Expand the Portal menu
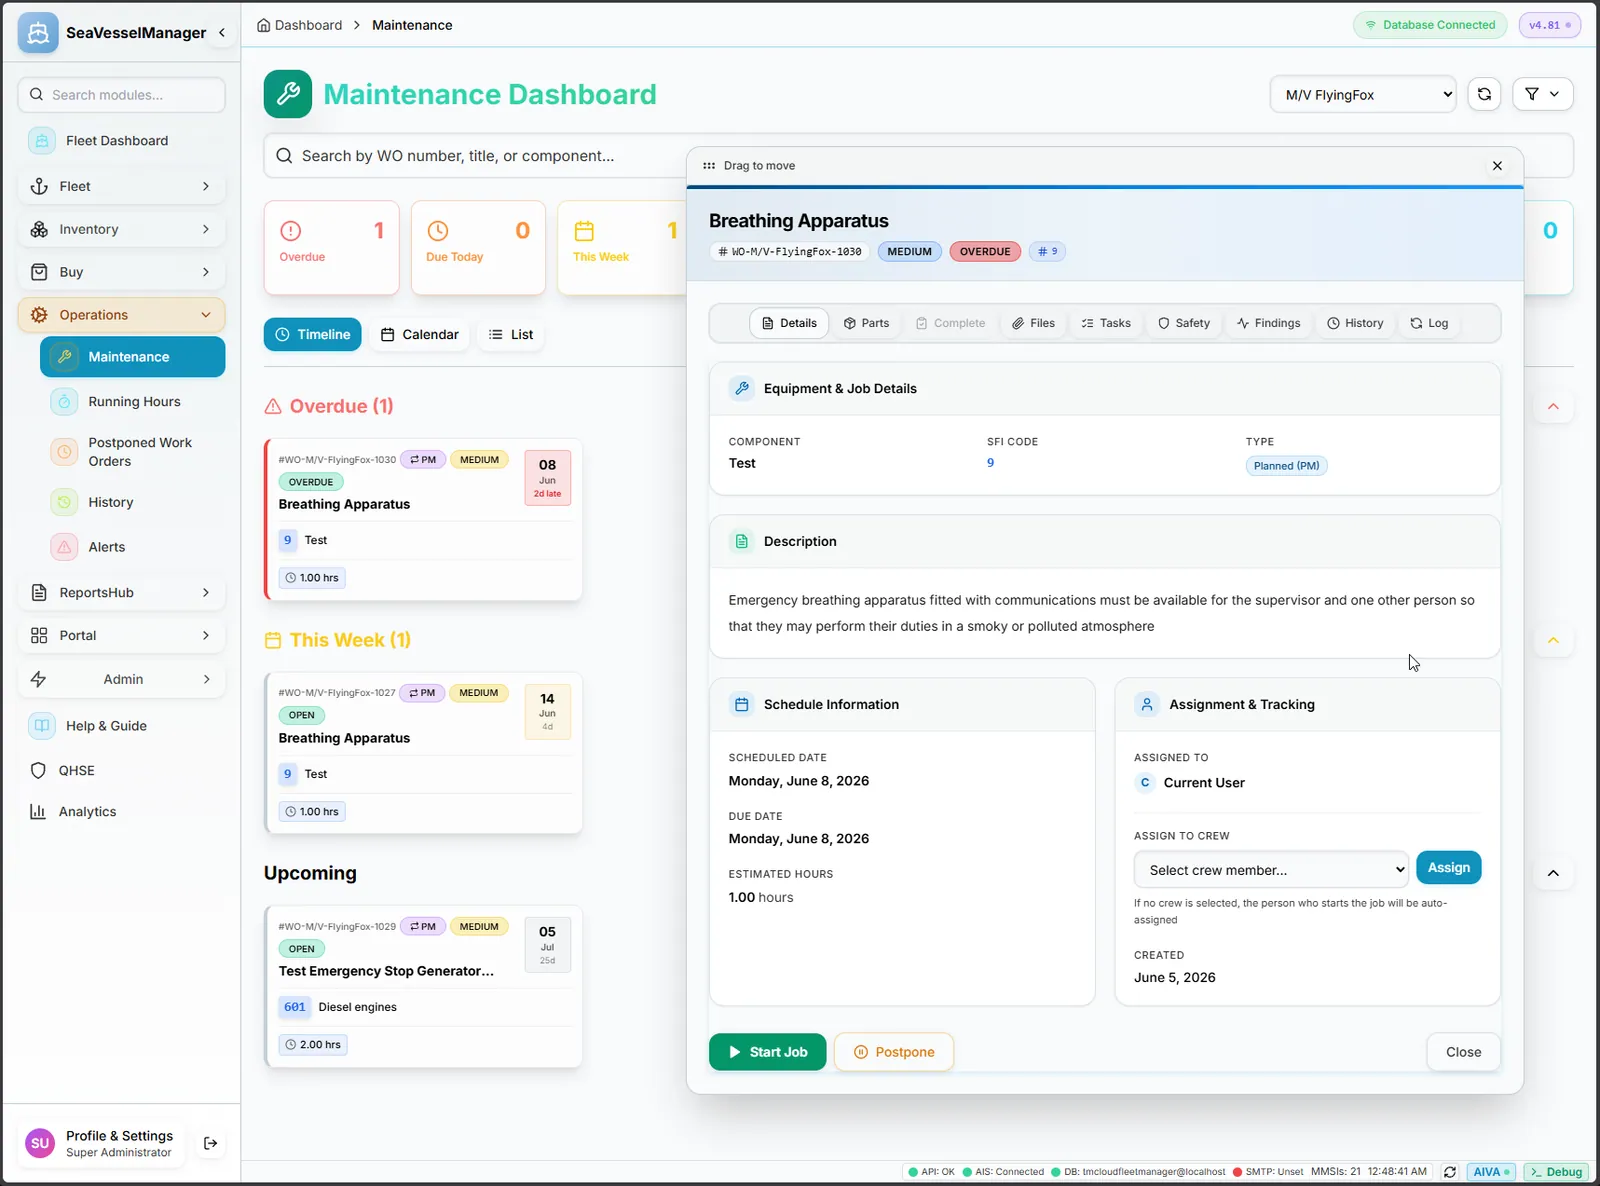1600x1186 pixels. coord(121,636)
